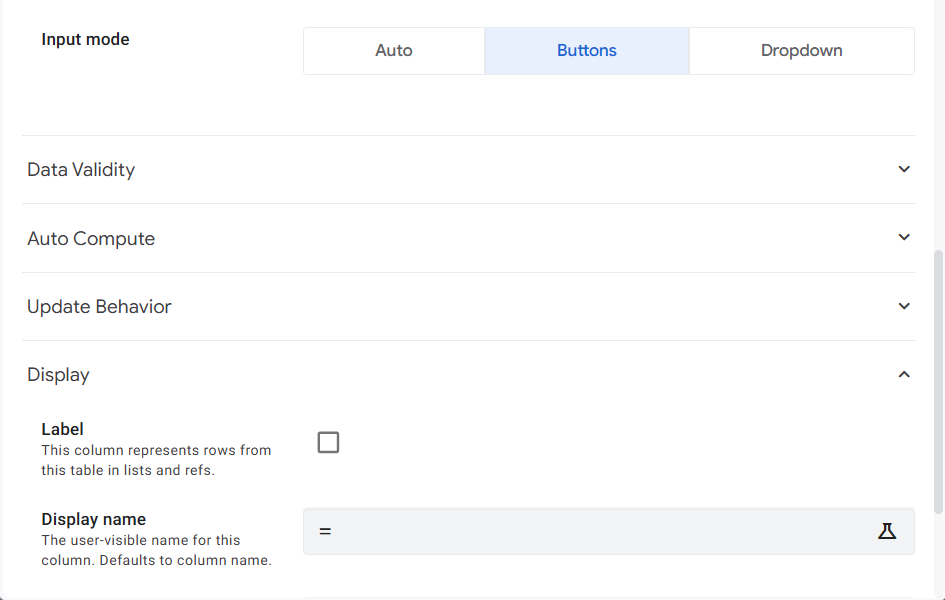Select Dropdown input mode
Image resolution: width=945 pixels, height=600 pixels.
802,51
